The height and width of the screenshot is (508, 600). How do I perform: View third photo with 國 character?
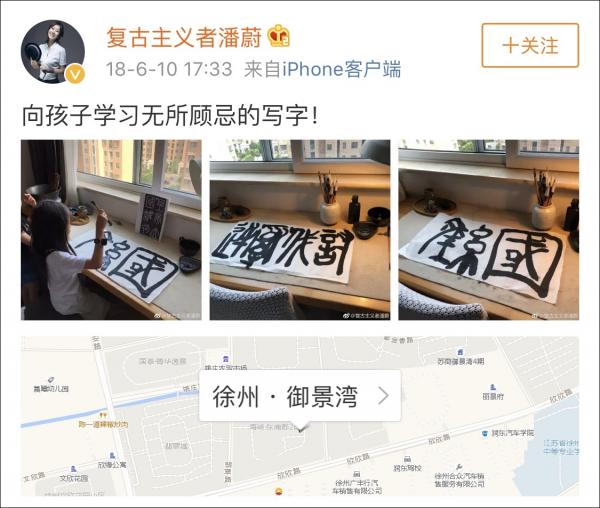[x=489, y=230]
